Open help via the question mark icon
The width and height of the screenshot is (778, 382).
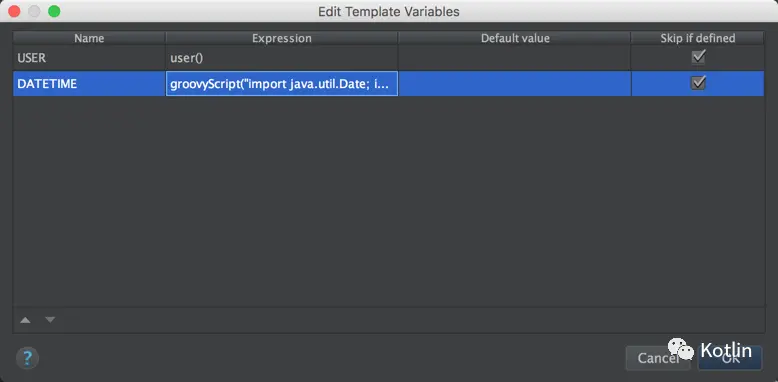[27, 358]
